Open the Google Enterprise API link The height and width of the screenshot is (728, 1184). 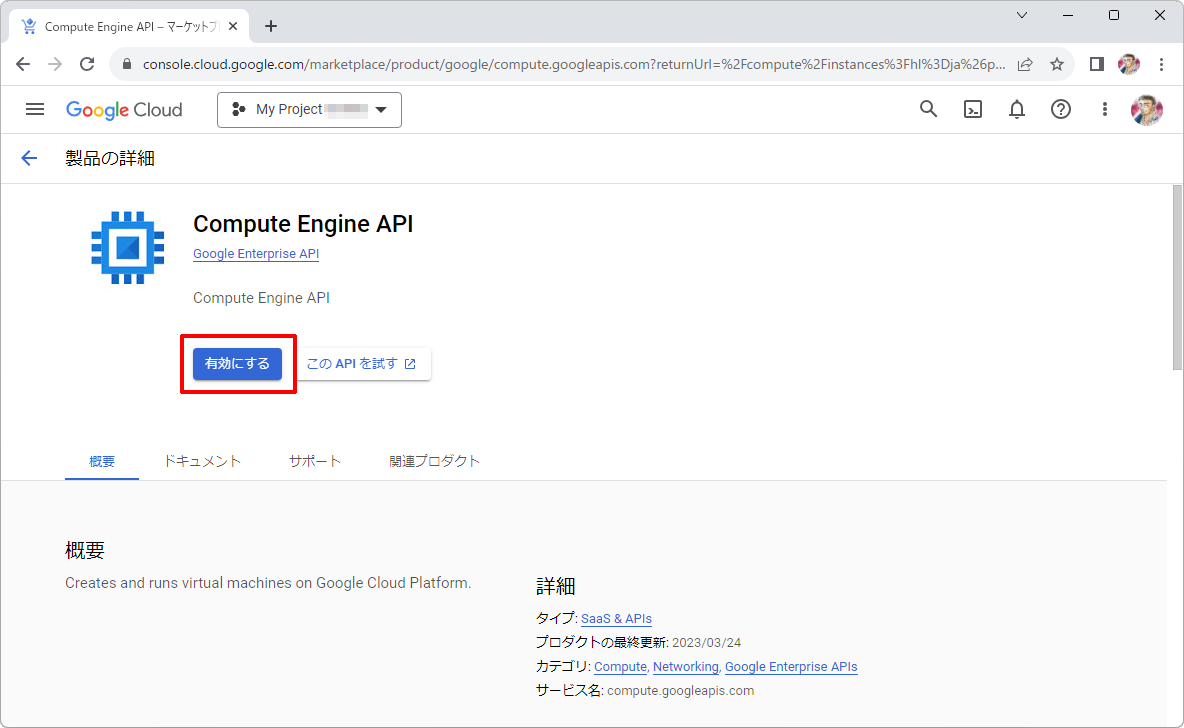pyautogui.click(x=256, y=254)
